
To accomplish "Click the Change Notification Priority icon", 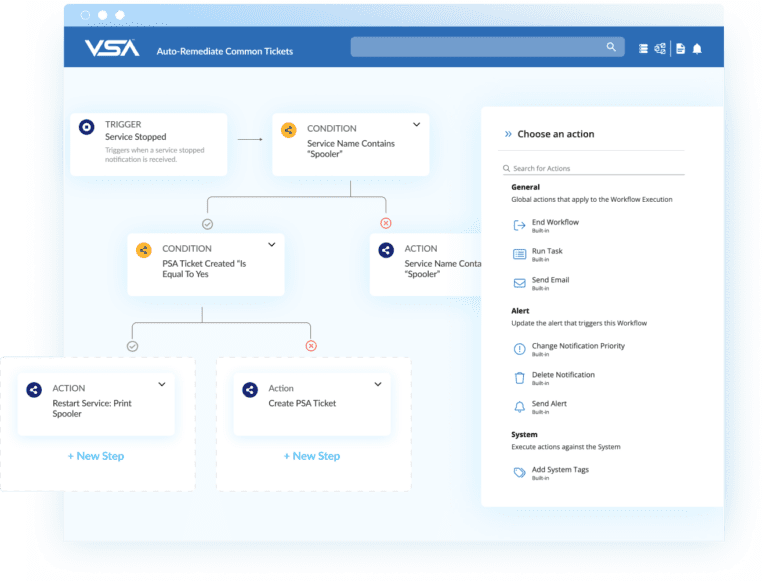I will point(519,349).
